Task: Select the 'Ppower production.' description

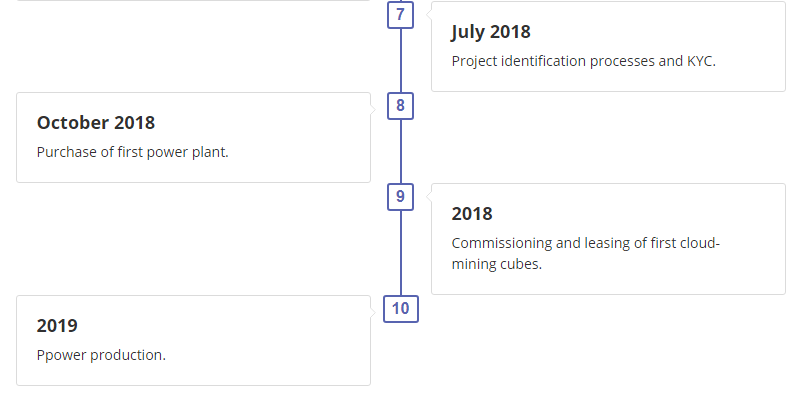Action: 101,355
